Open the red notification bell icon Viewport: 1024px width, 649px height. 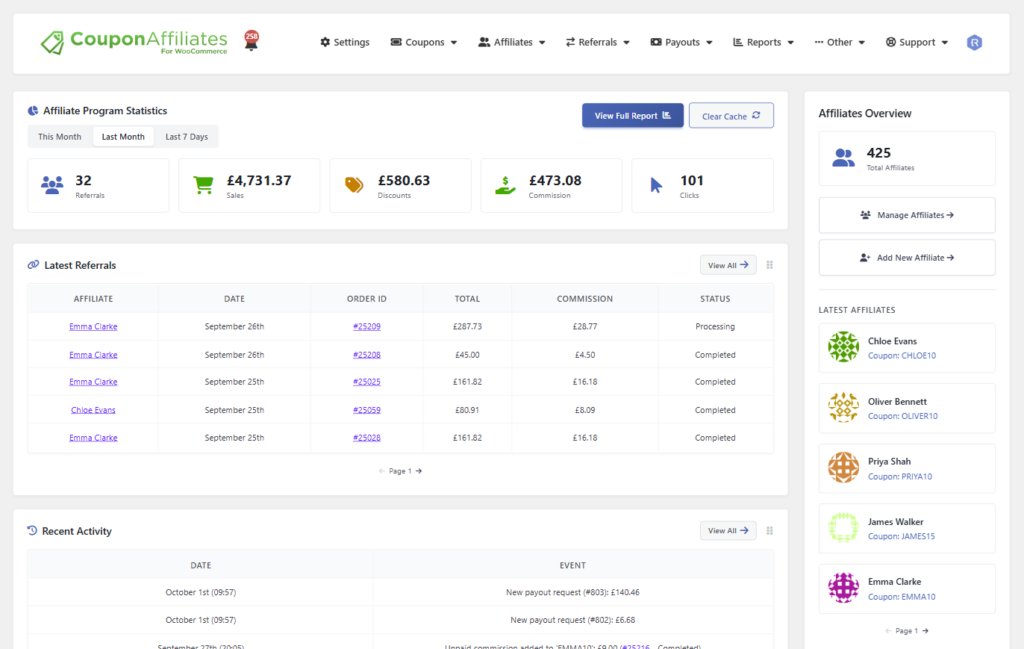click(x=251, y=40)
